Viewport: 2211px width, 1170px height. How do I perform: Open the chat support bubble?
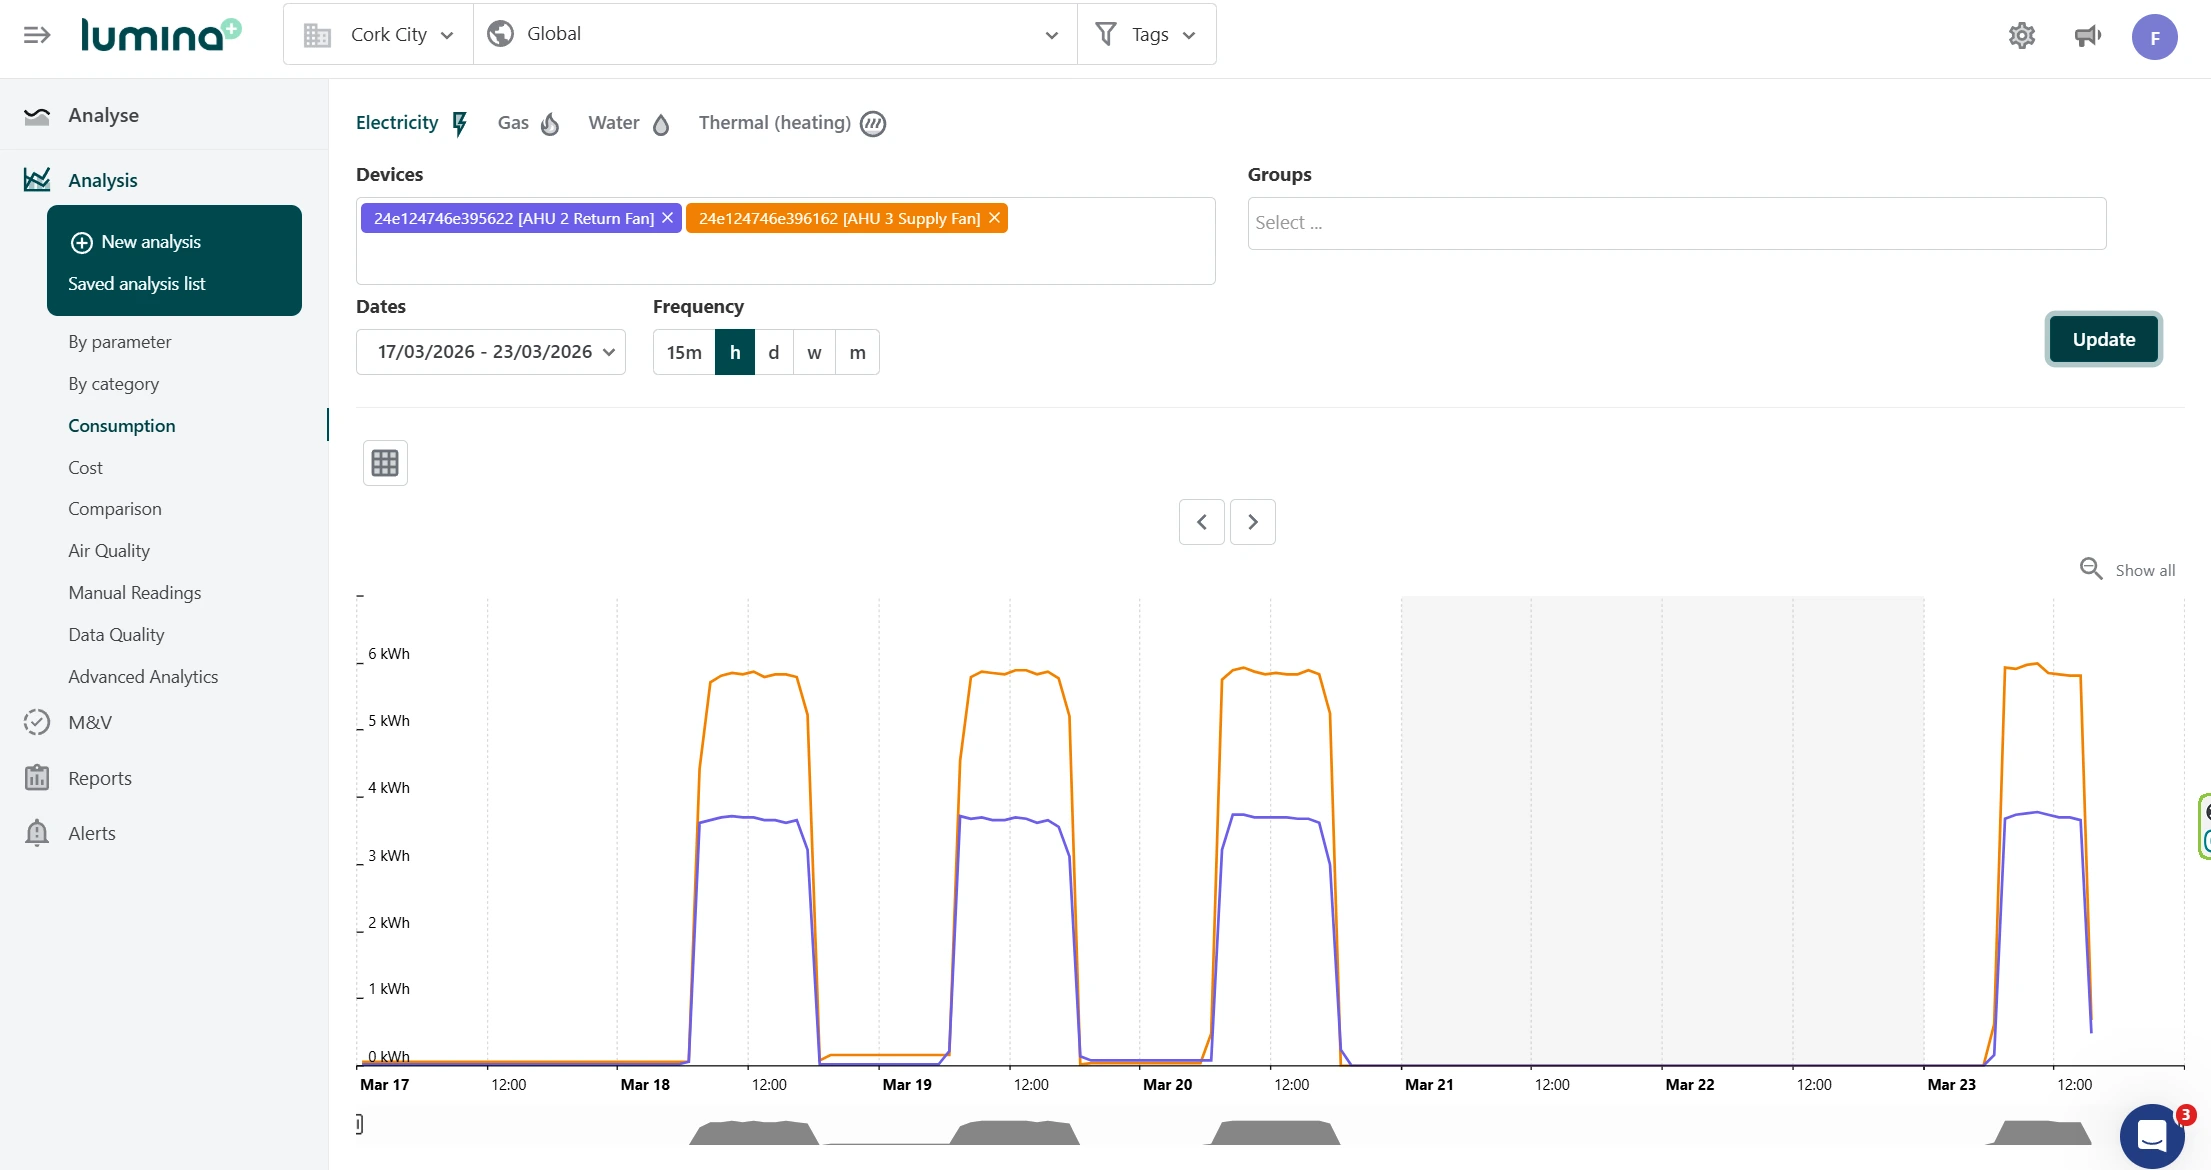(x=2151, y=1135)
